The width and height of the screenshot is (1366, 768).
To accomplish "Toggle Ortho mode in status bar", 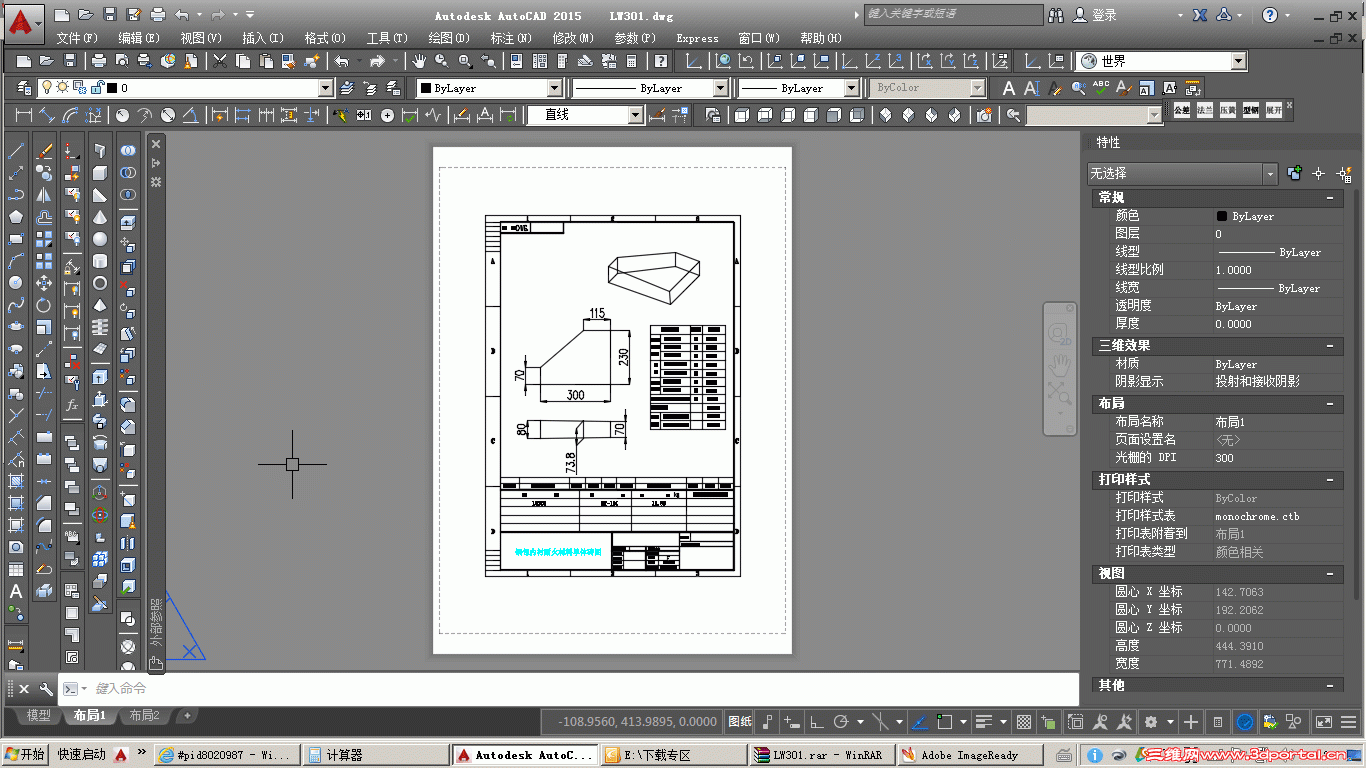I will click(x=816, y=721).
